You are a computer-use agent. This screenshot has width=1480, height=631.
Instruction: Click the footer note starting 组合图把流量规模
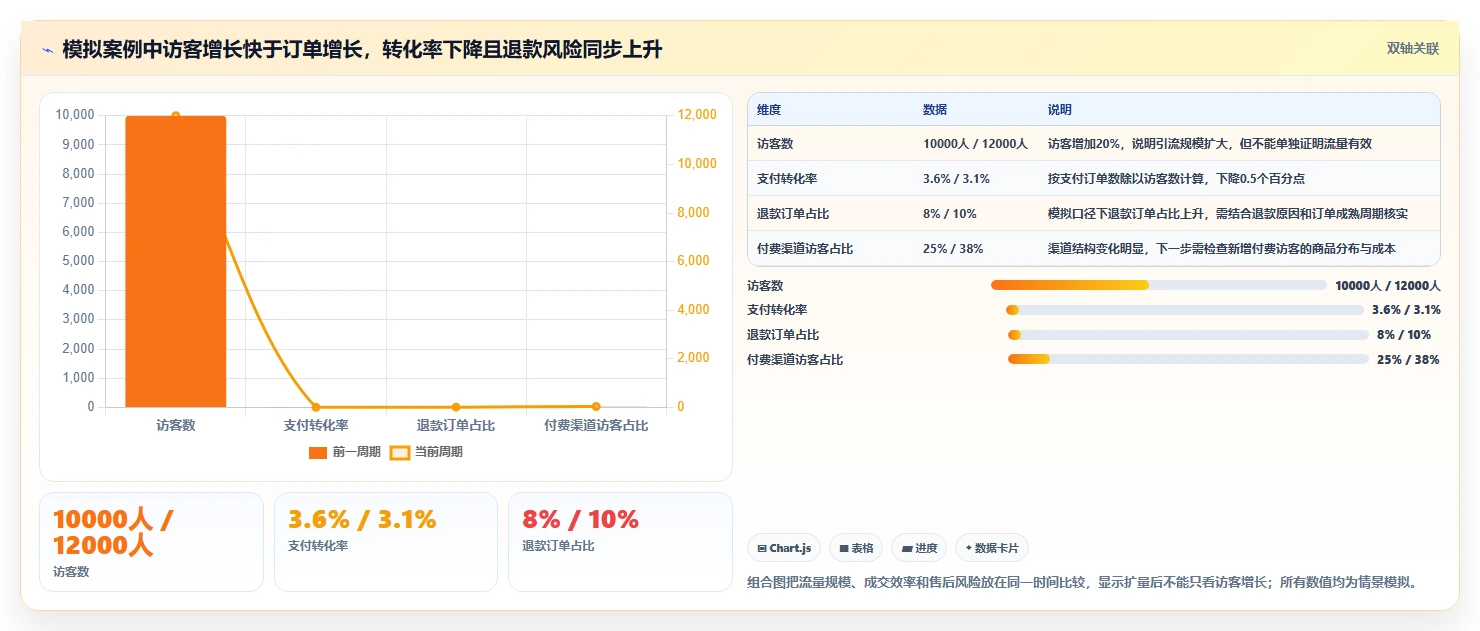pos(1083,583)
